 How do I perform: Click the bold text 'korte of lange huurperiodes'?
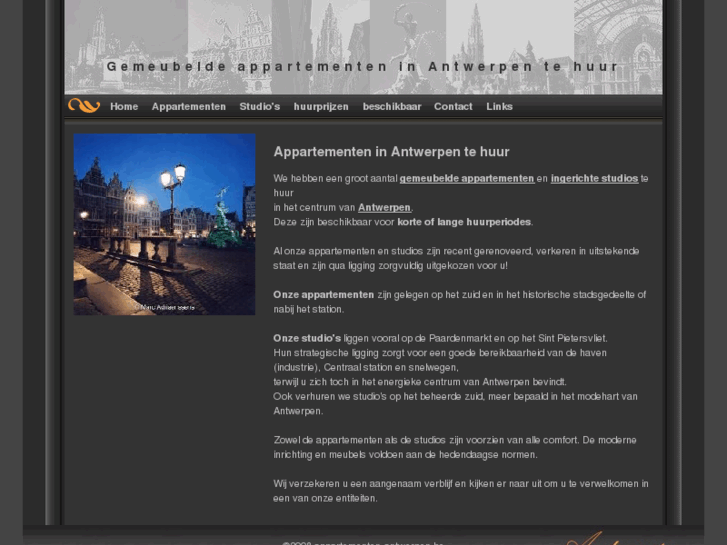tap(464, 222)
